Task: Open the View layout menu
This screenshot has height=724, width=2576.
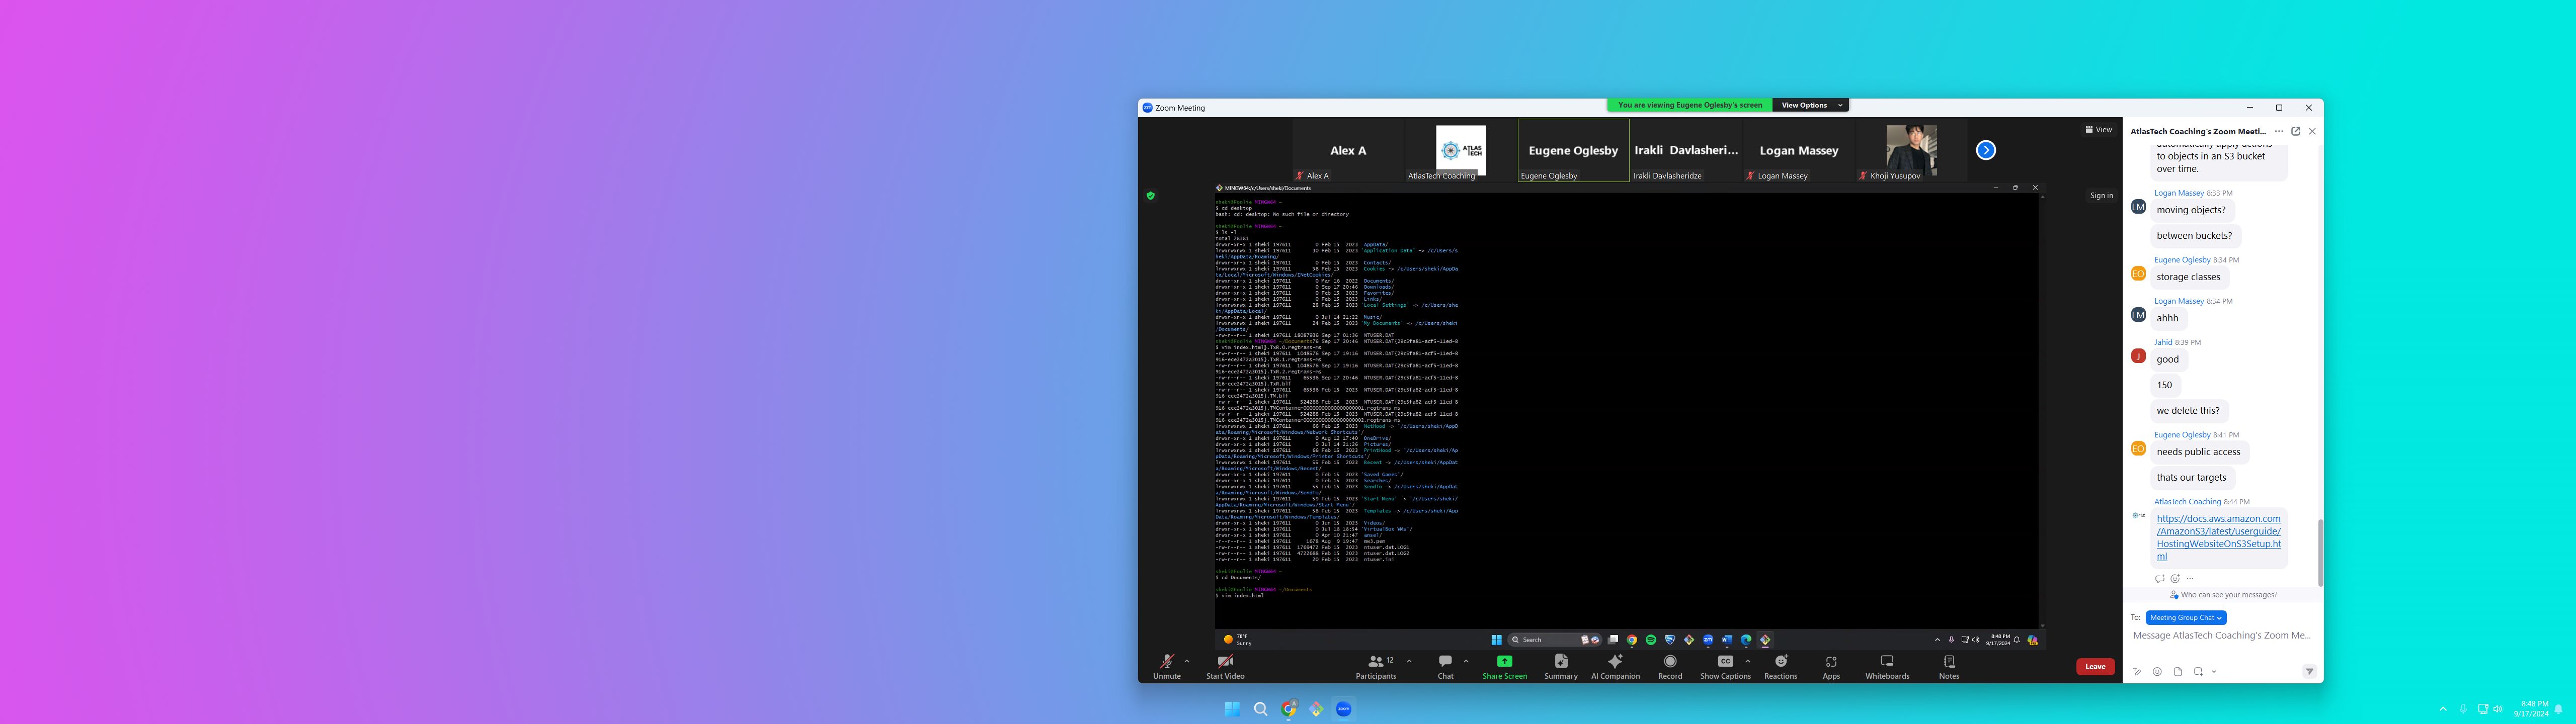Action: tap(2099, 130)
